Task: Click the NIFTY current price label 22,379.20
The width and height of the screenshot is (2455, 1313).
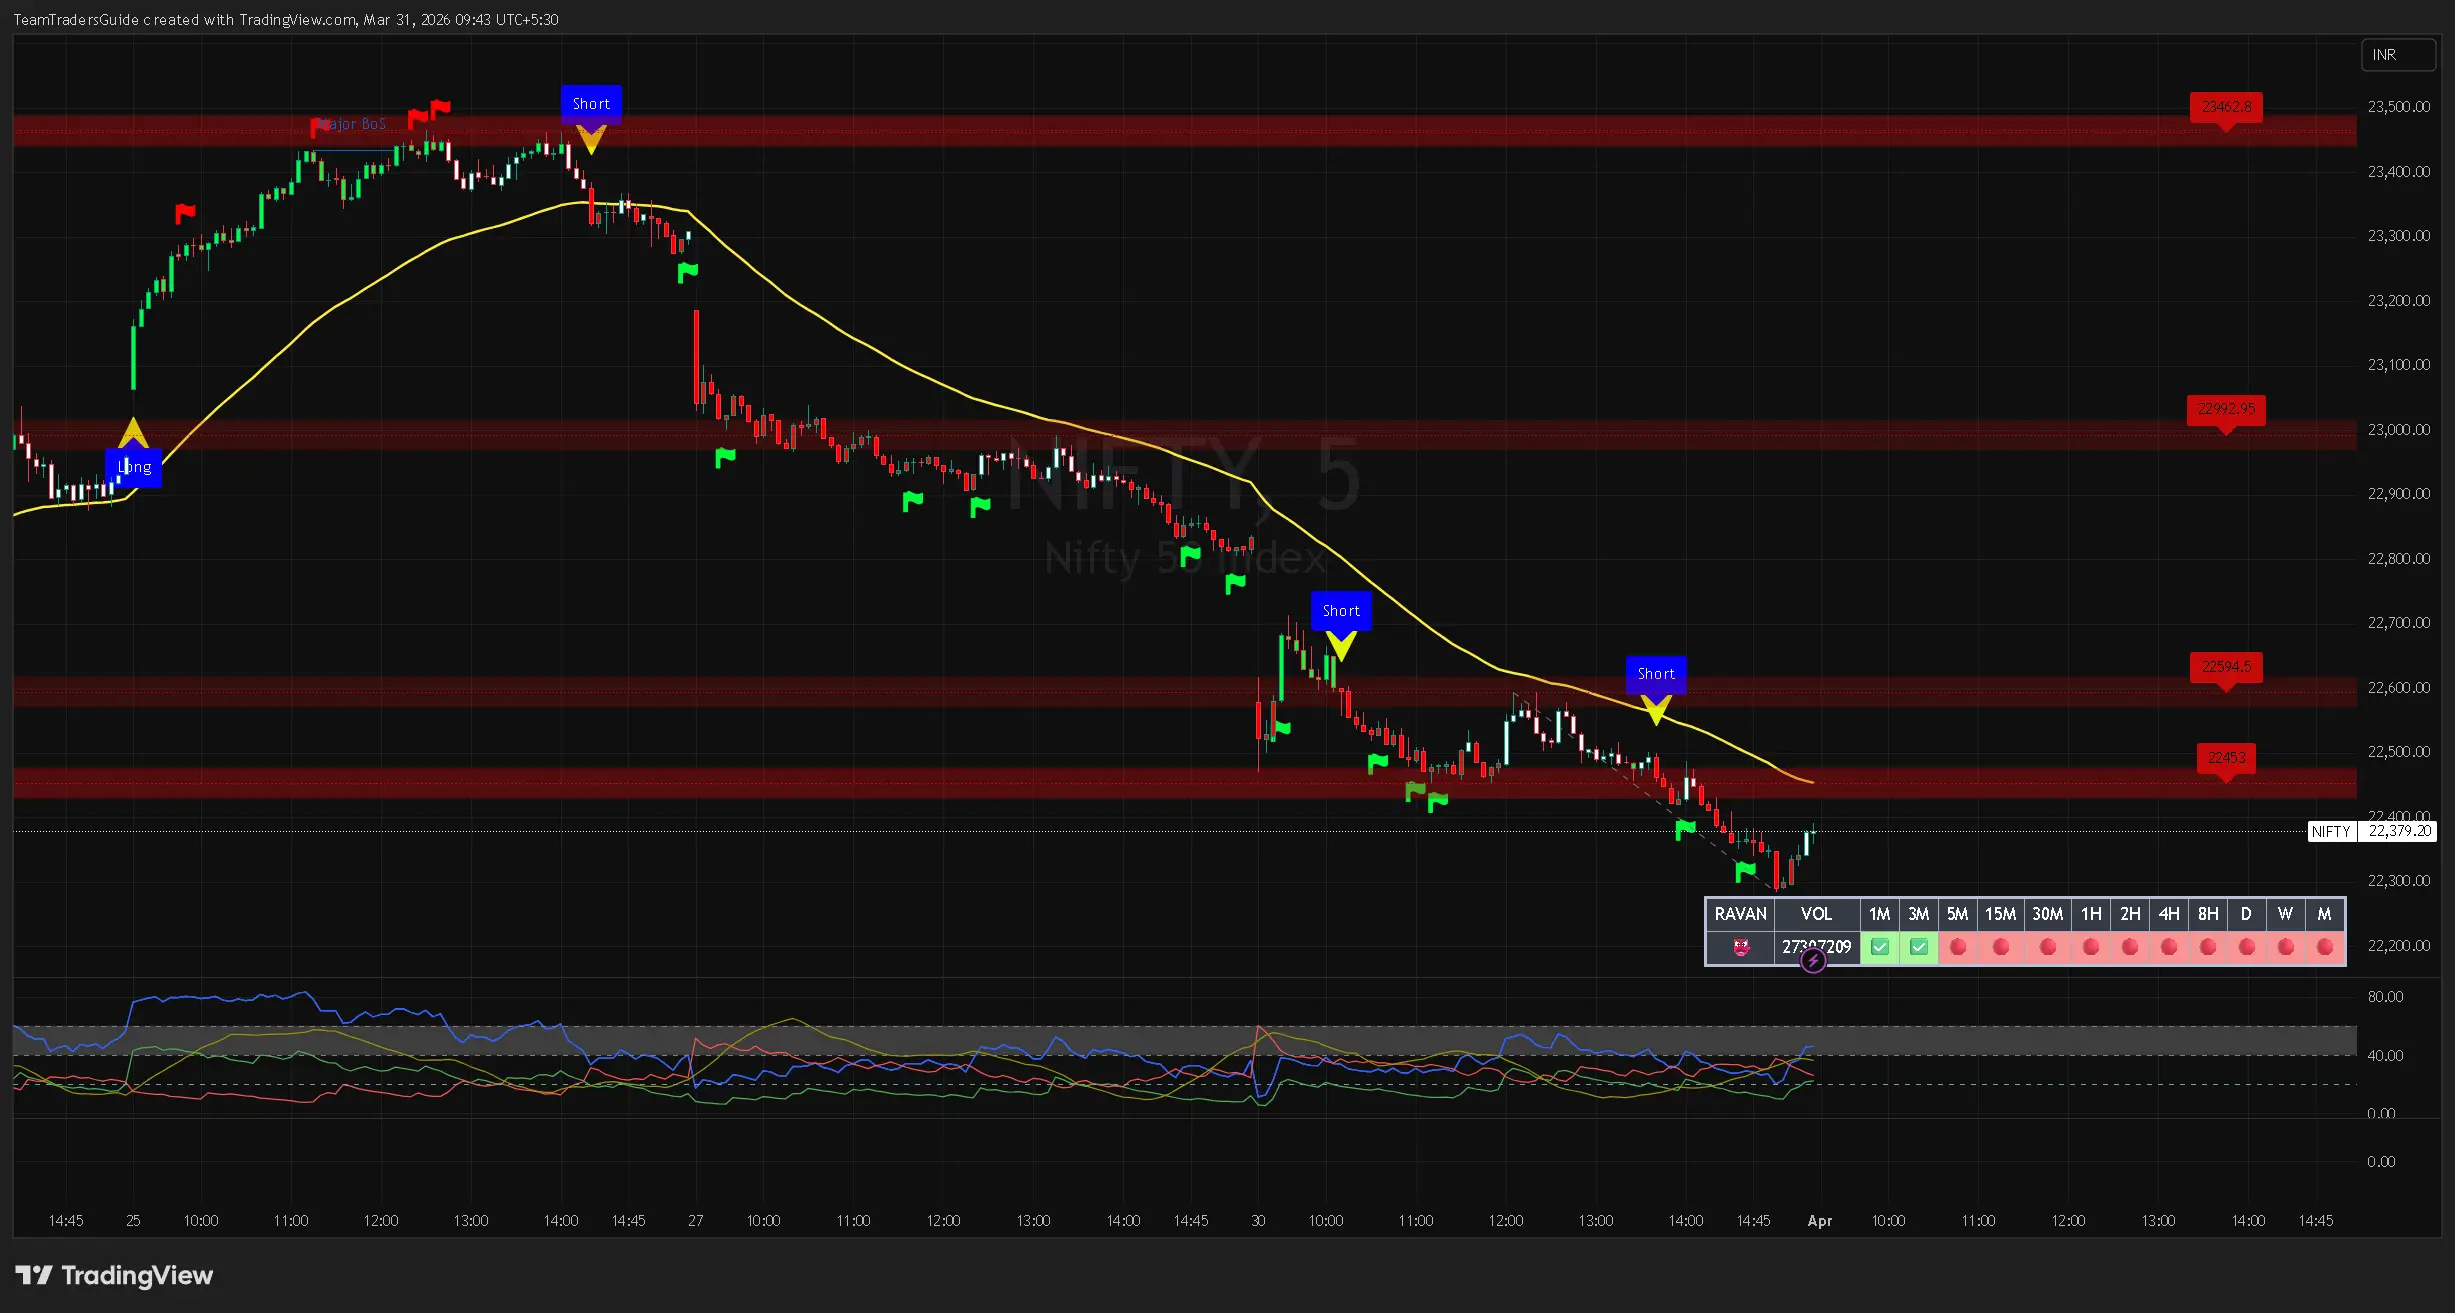Action: click(x=2398, y=831)
